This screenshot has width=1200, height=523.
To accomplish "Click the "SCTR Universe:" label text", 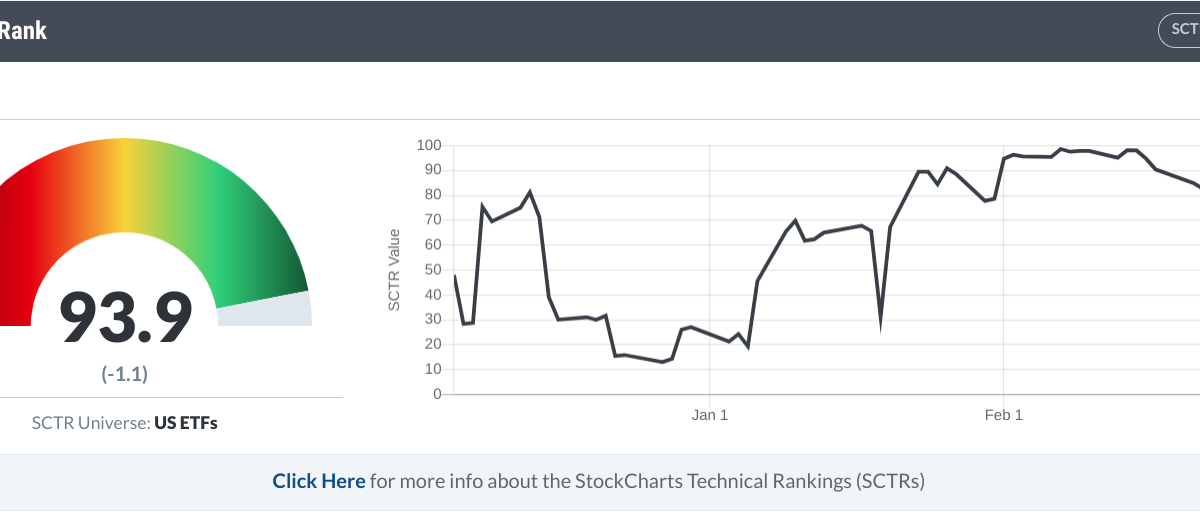I will 91,423.
